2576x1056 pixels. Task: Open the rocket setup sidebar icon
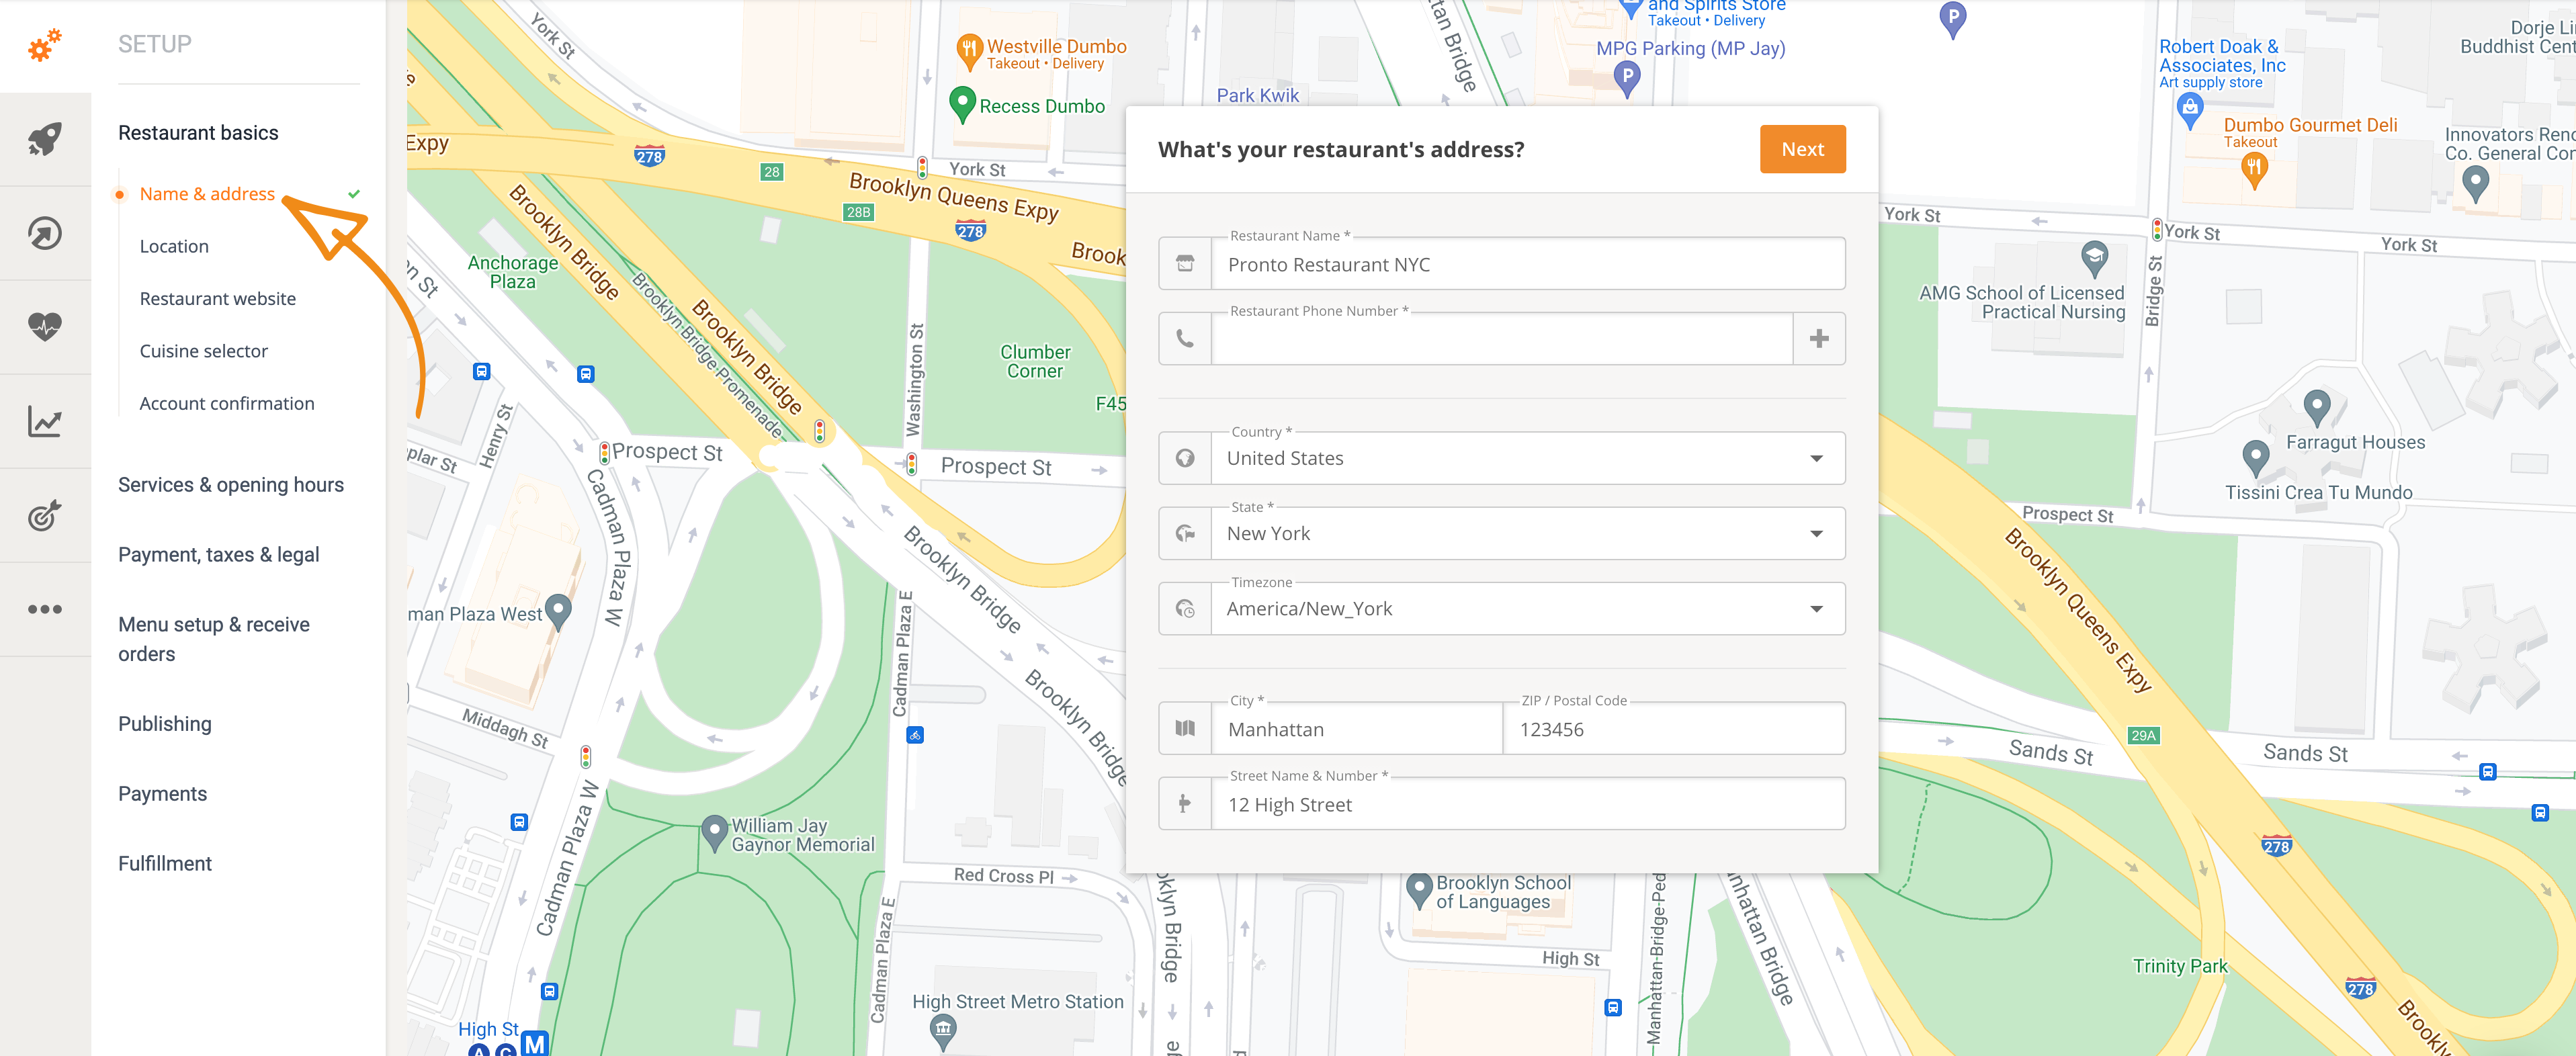coord(45,139)
